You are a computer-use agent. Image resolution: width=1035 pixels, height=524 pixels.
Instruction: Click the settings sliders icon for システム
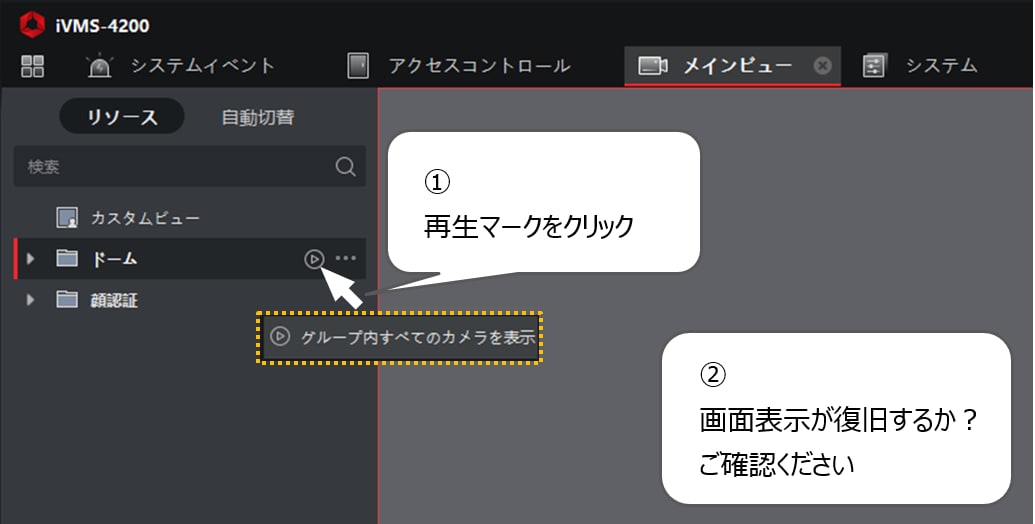[x=873, y=65]
